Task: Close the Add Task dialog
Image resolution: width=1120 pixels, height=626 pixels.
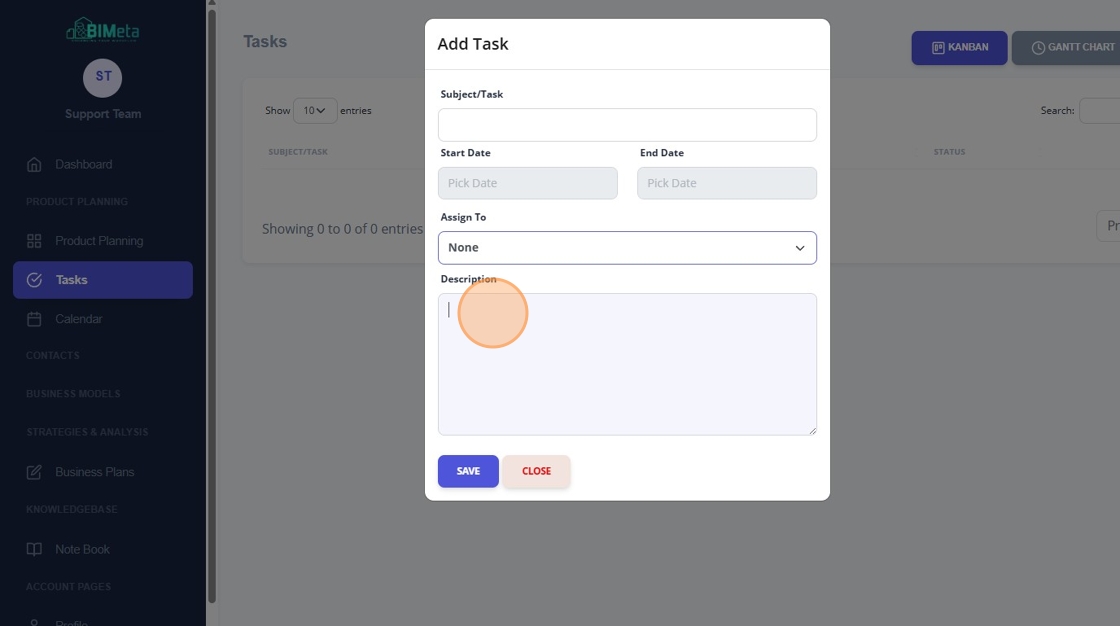Action: [x=536, y=472]
